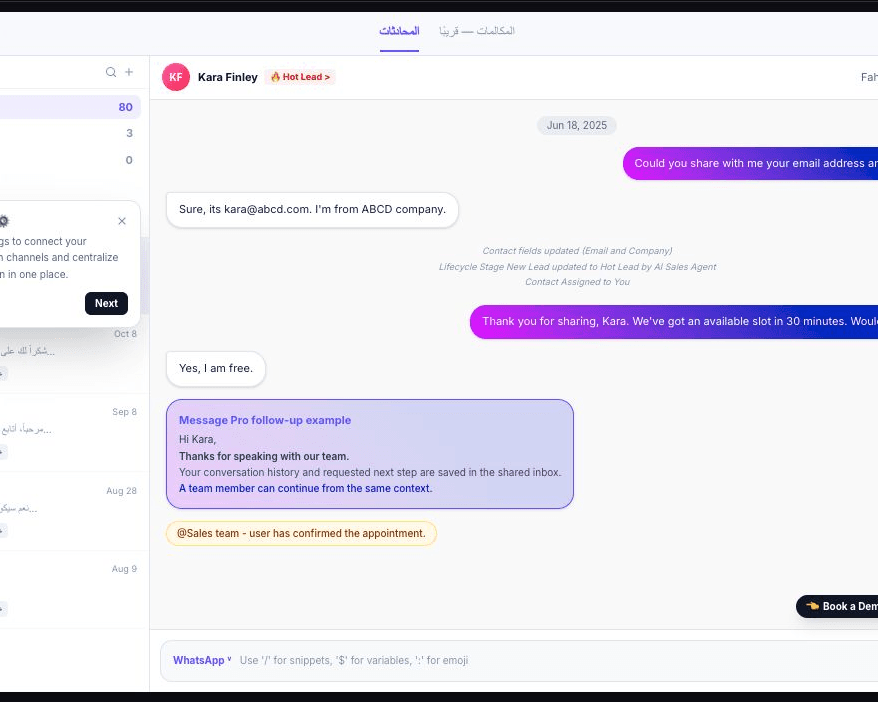Viewport: 878px width, 702px height.
Task: Click the message starting "Thank you for sharing, Kara"
Action: point(674,321)
